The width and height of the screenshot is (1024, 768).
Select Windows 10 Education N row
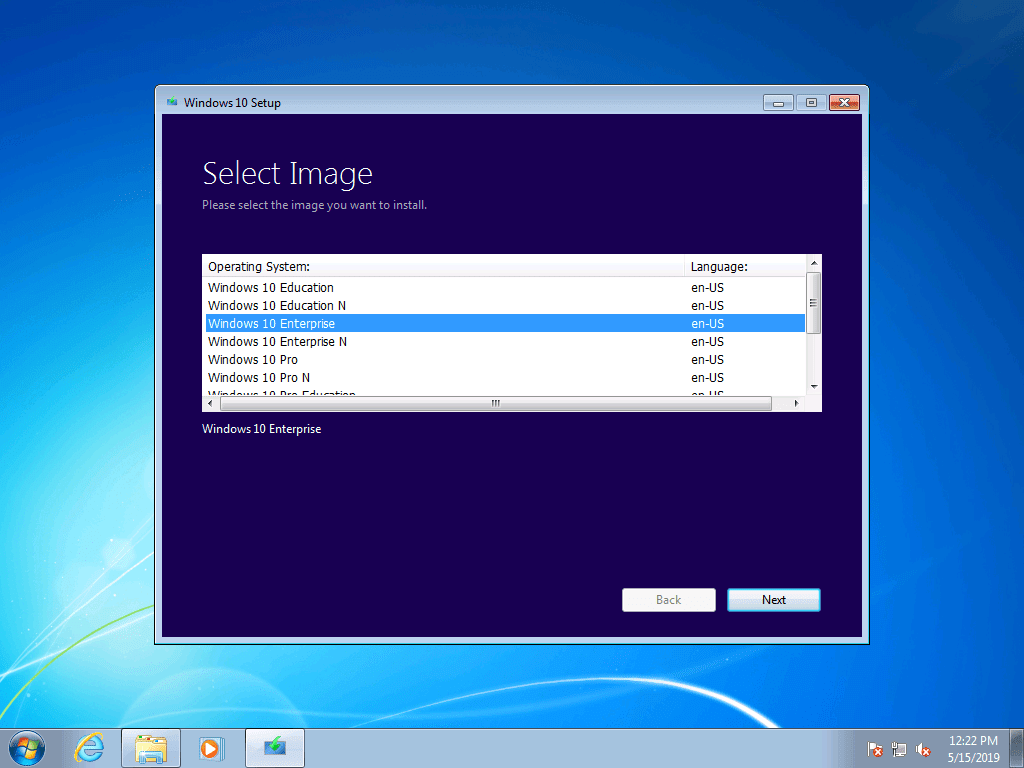[505, 306]
